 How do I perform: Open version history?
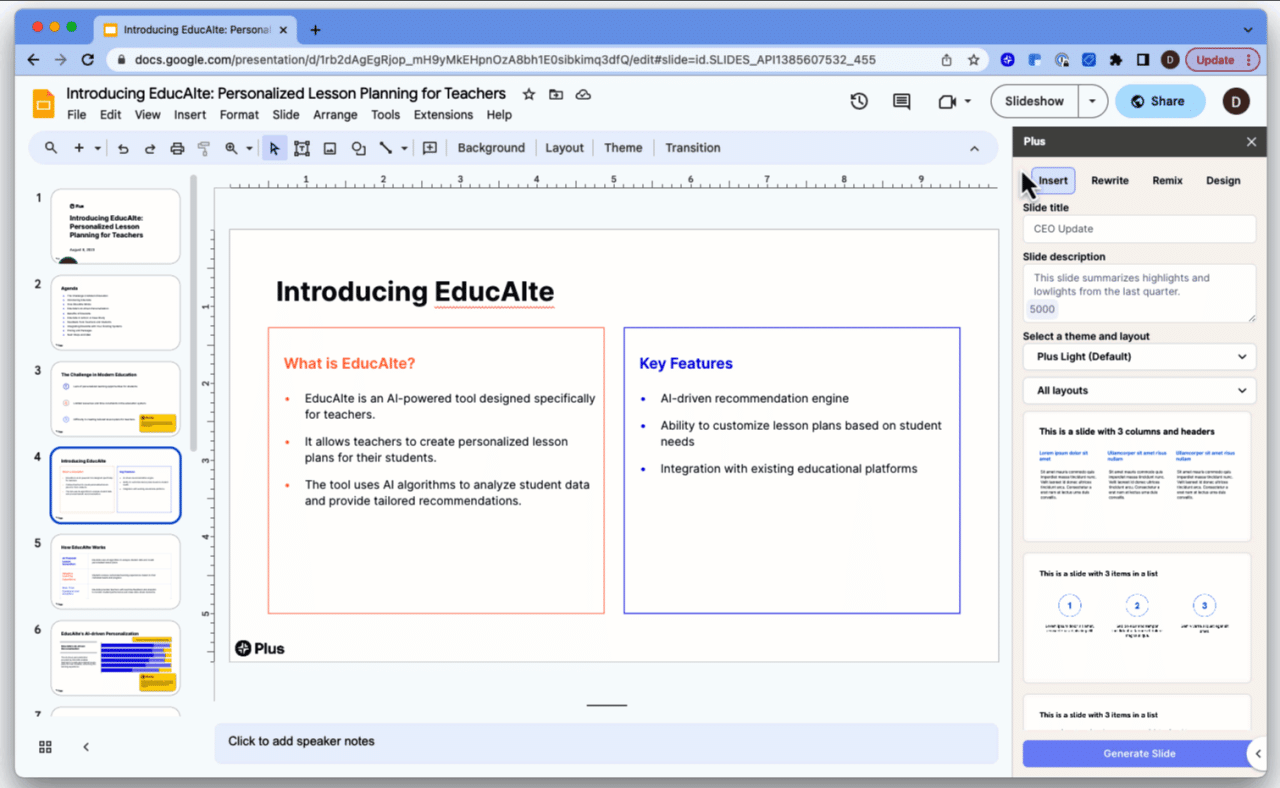(858, 101)
